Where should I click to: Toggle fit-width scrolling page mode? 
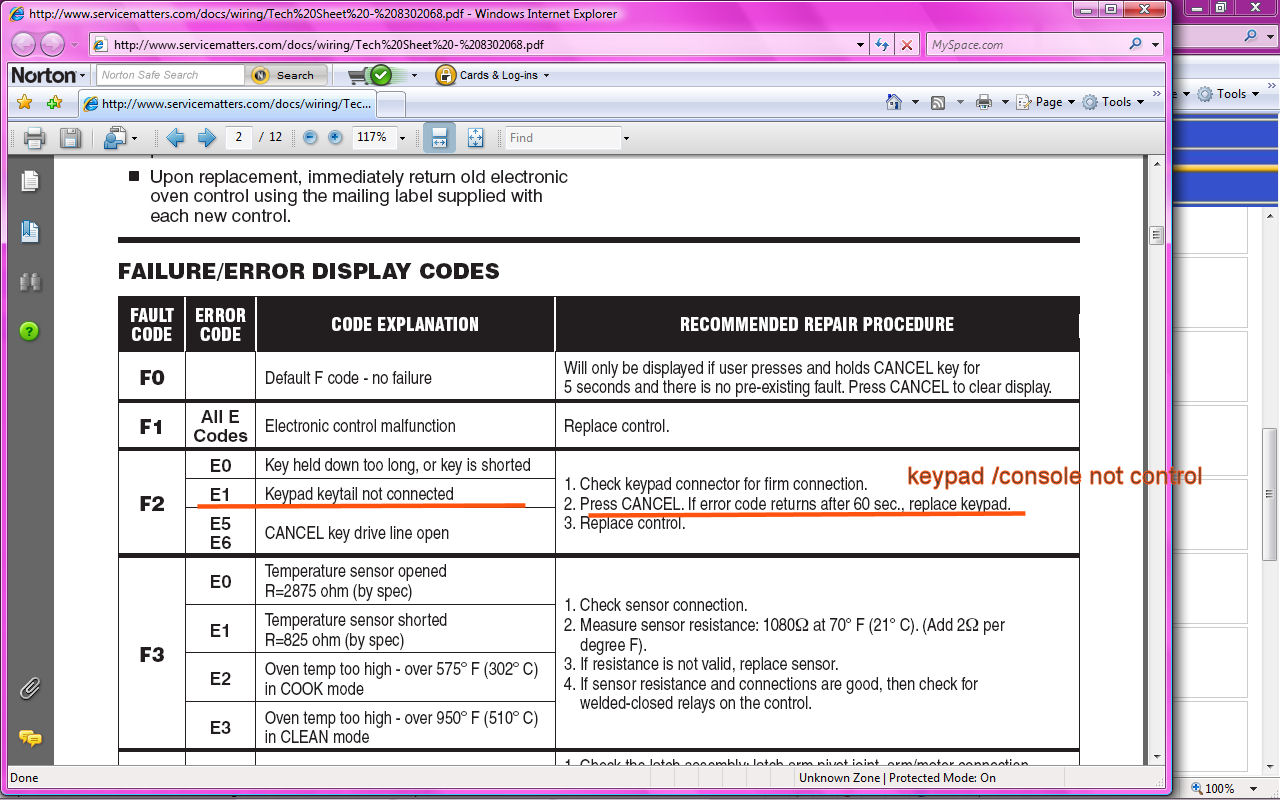pos(439,138)
